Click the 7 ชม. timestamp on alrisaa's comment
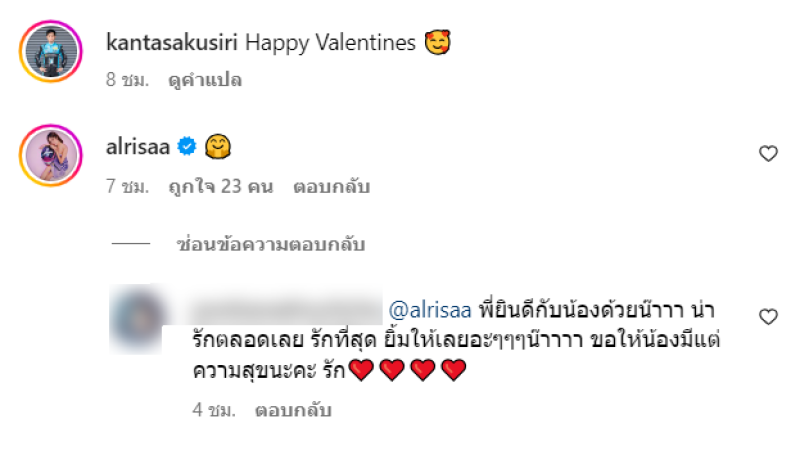 coord(127,186)
